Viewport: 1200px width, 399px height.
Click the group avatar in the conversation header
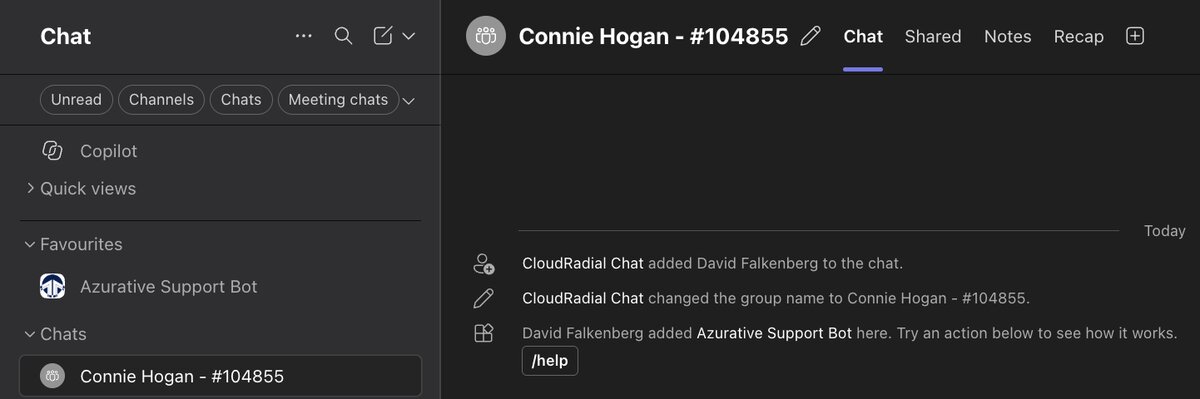tap(486, 36)
